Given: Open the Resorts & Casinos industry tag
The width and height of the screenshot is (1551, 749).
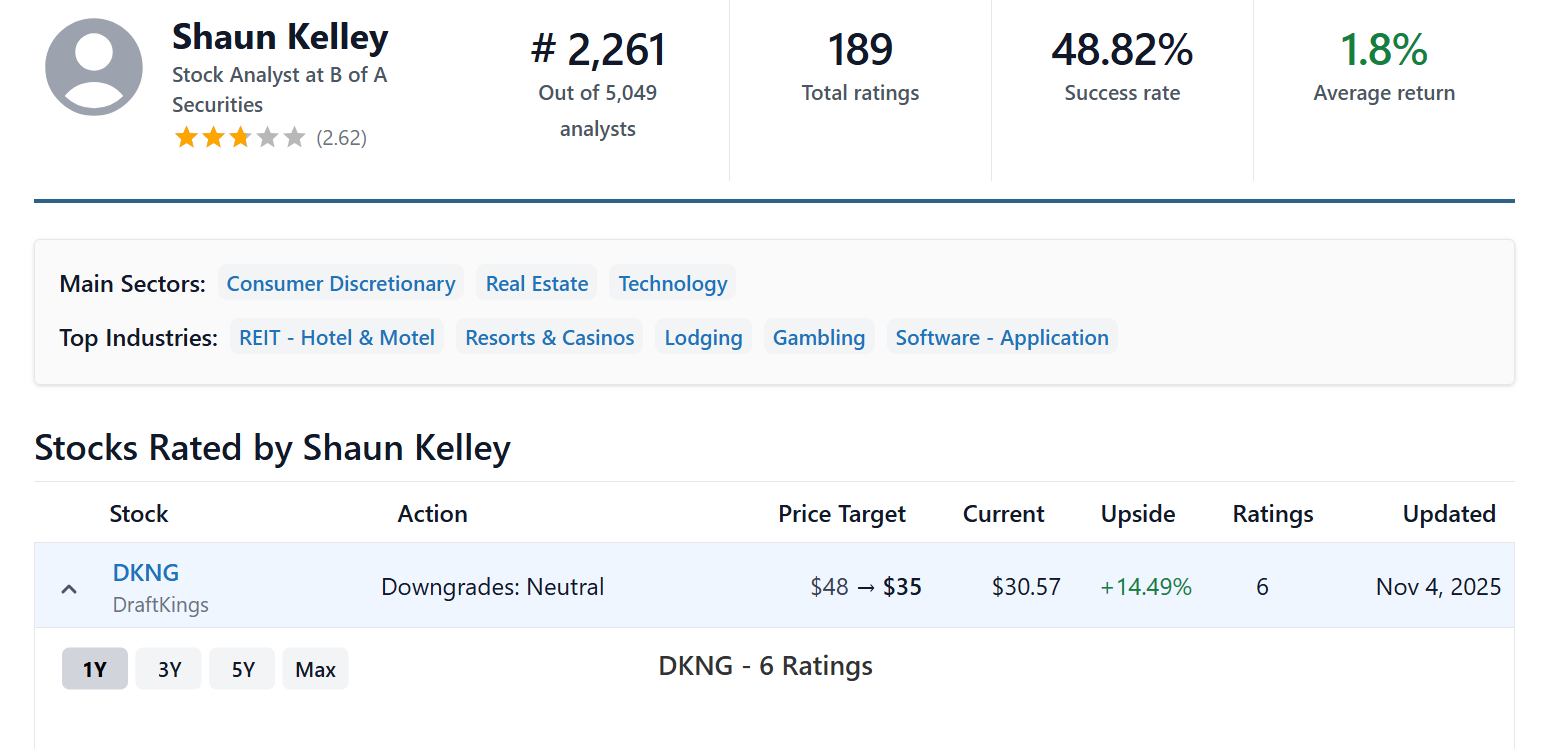Looking at the screenshot, I should (x=549, y=337).
